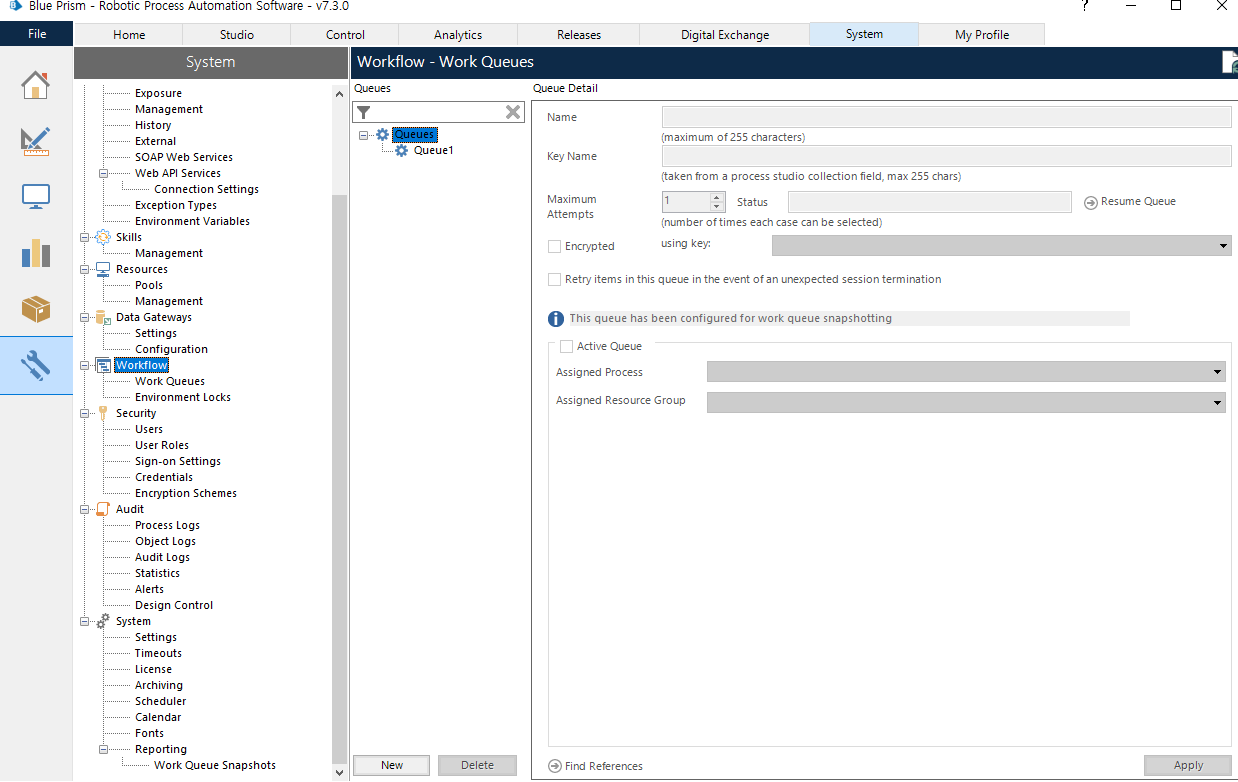
Task: Click the Blue Prism logo in the title bar
Action: coord(16,5)
